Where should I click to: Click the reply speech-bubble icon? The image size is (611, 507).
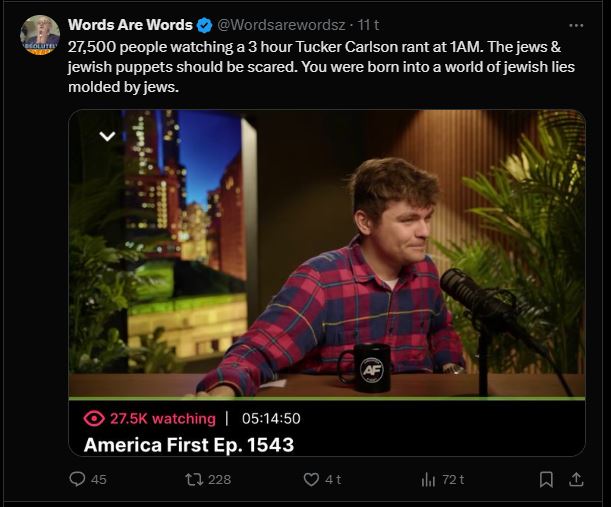click(77, 479)
